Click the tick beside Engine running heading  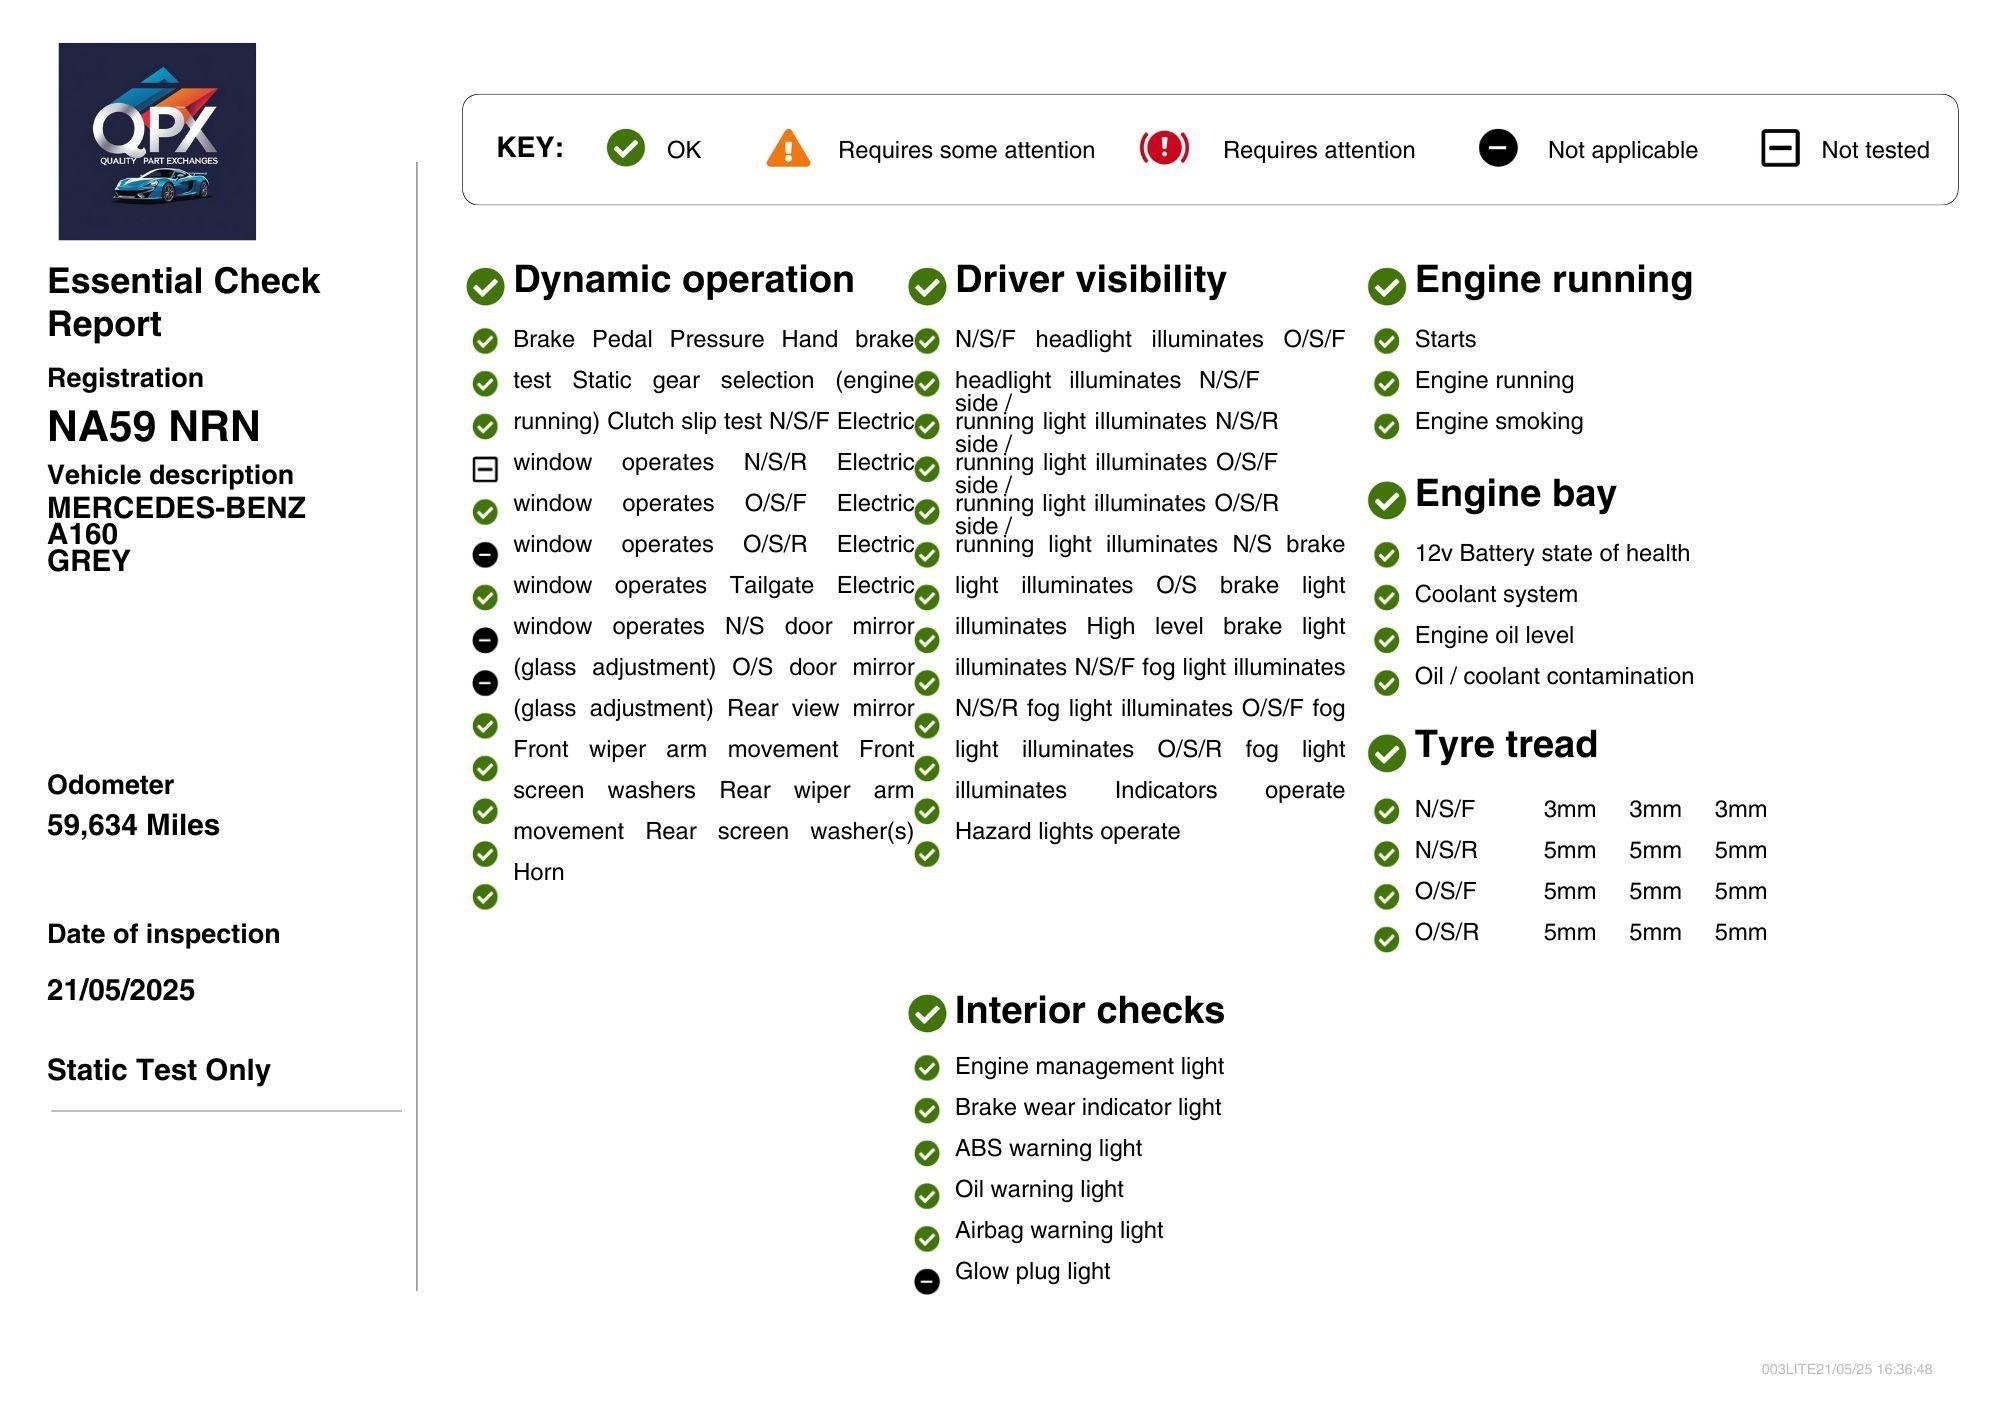point(1387,286)
